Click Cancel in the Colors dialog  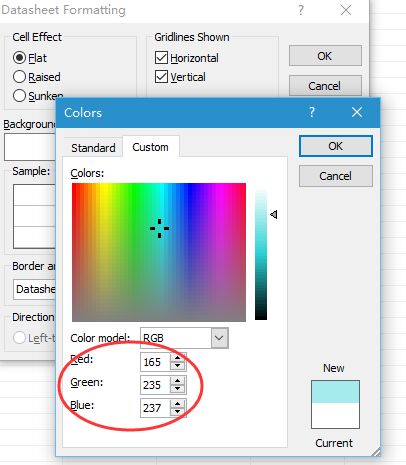pyautogui.click(x=336, y=176)
